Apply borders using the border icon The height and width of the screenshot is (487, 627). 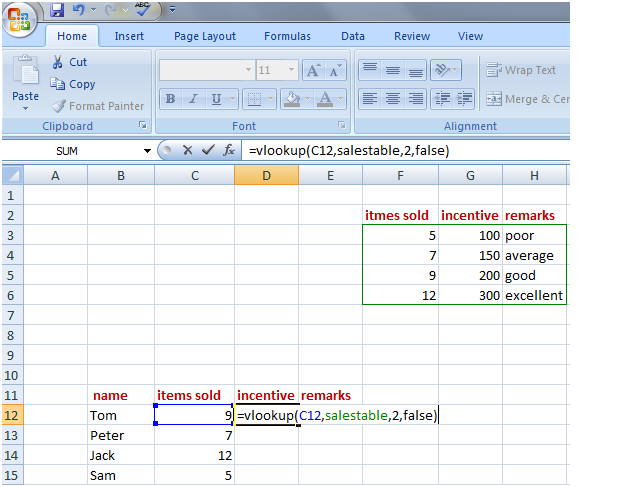coord(254,99)
